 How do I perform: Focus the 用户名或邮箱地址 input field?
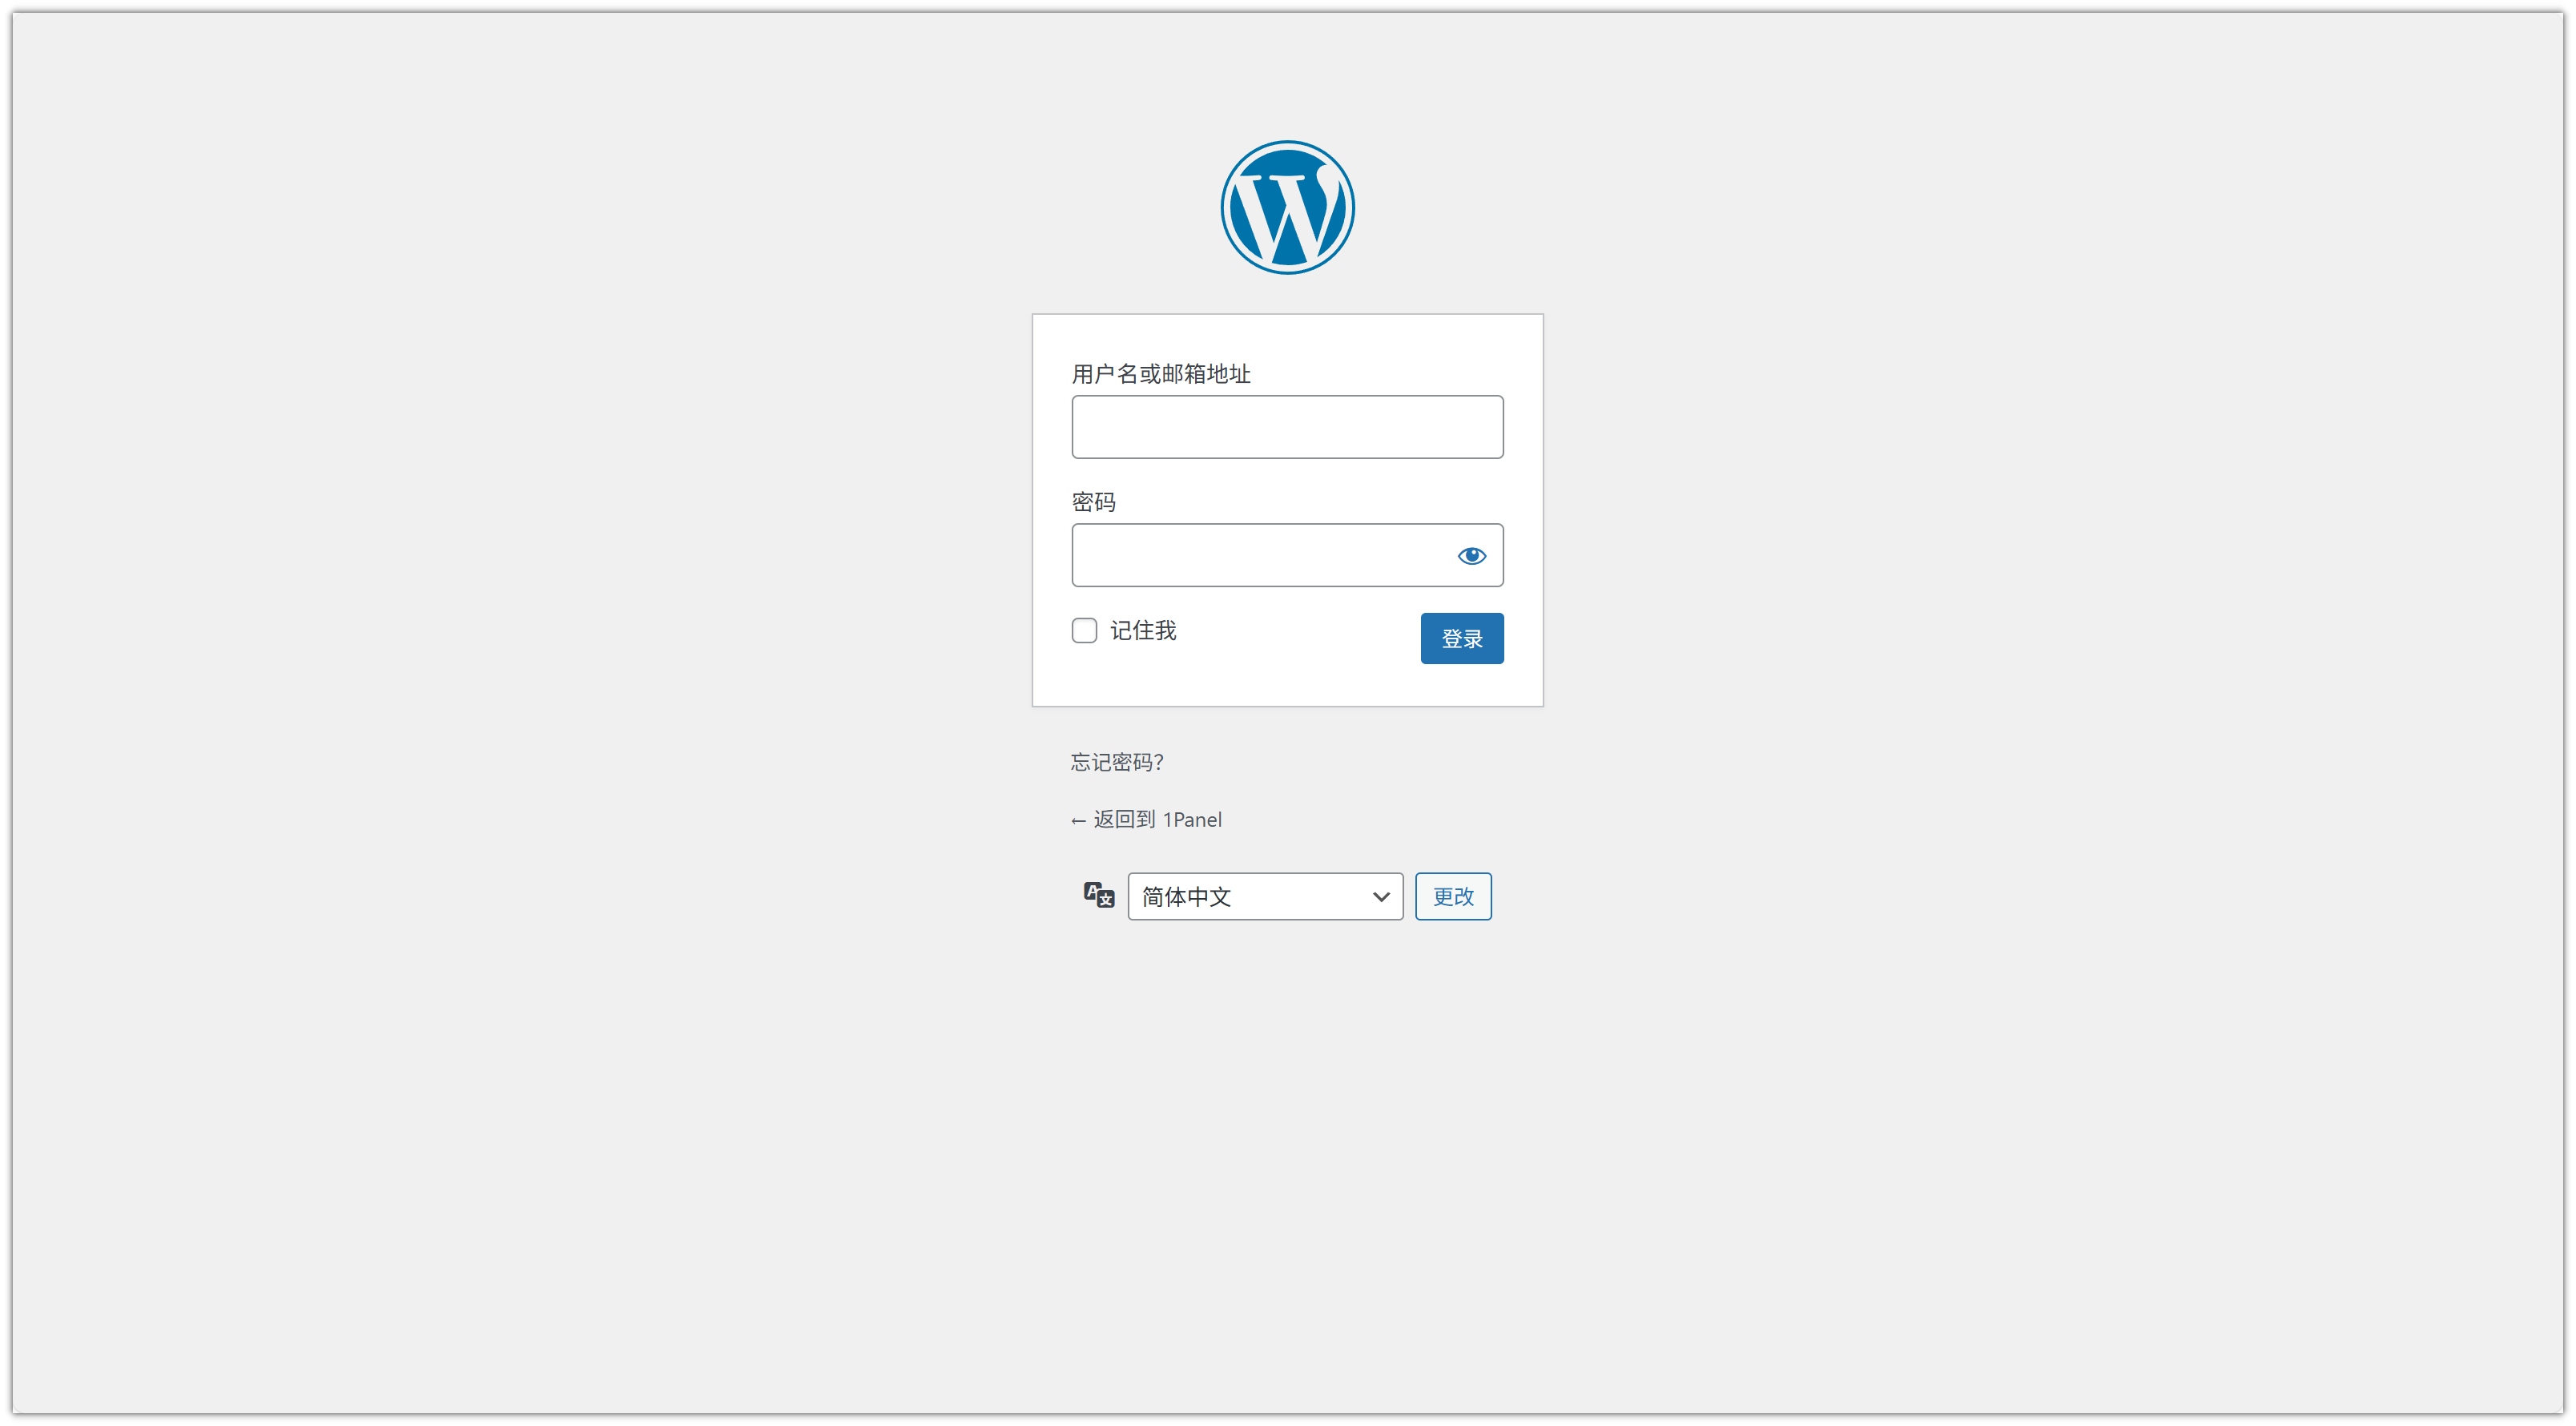[x=1287, y=427]
